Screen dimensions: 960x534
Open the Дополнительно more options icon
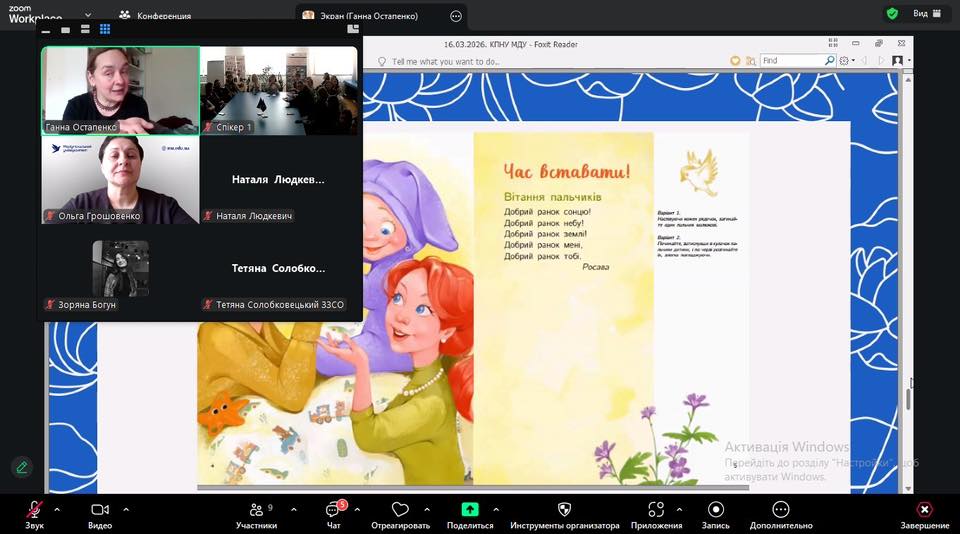(x=779, y=510)
